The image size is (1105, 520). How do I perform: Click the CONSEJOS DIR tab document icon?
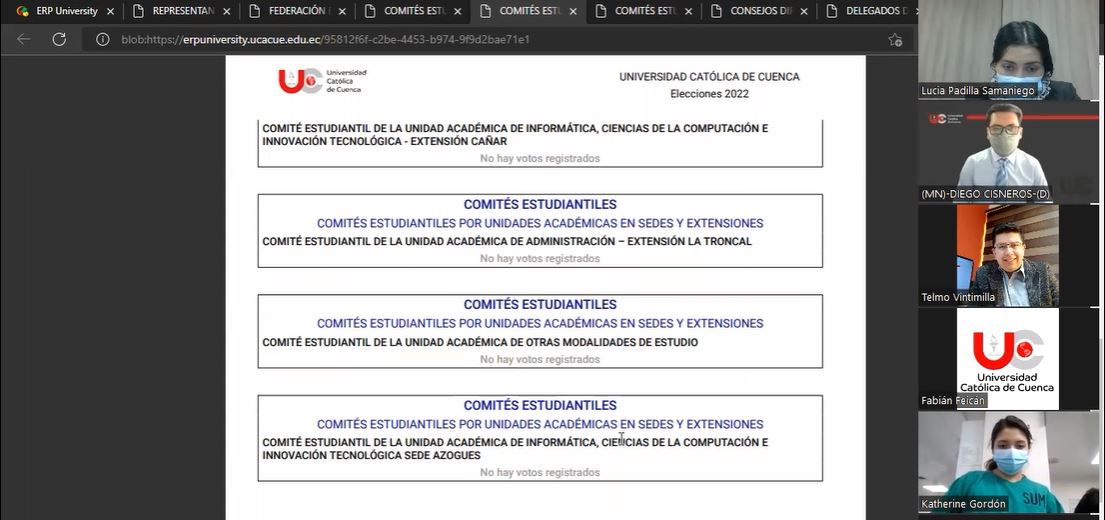[716, 11]
